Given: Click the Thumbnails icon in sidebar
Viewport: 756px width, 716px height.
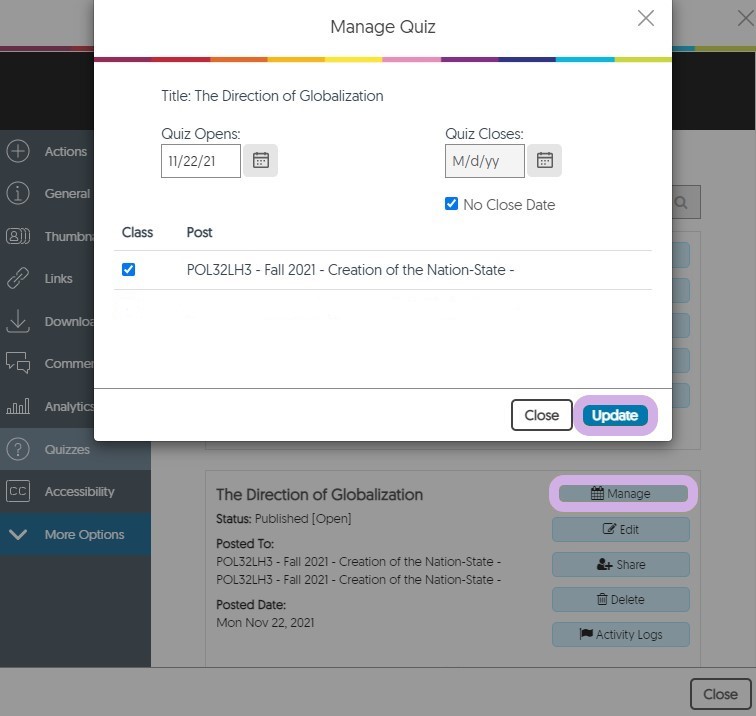Looking at the screenshot, I should (x=18, y=236).
